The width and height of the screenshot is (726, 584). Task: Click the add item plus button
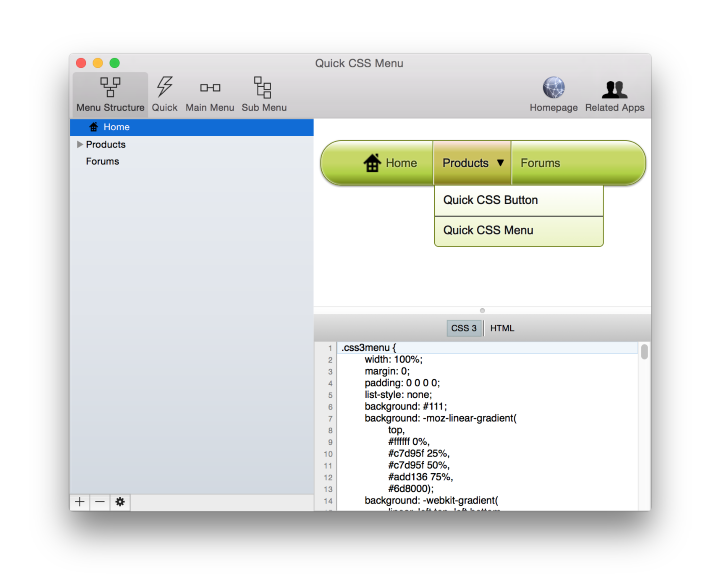(x=80, y=502)
